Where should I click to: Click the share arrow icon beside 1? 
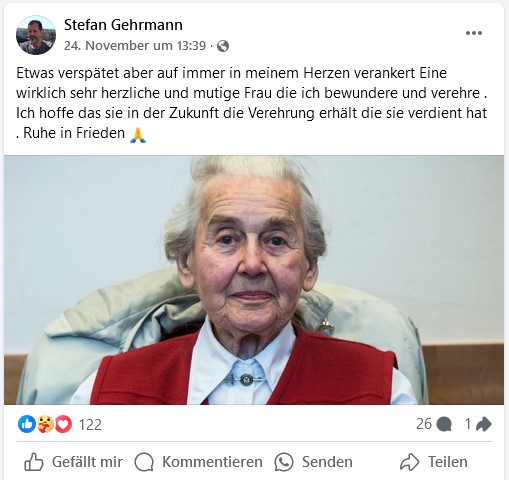pyautogui.click(x=484, y=424)
